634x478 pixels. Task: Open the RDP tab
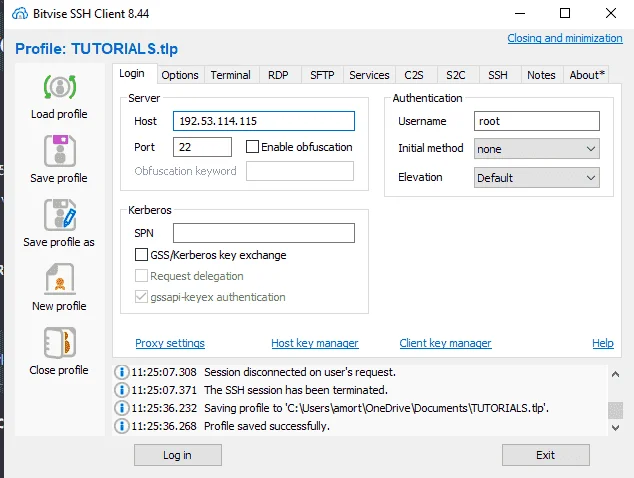(x=278, y=75)
